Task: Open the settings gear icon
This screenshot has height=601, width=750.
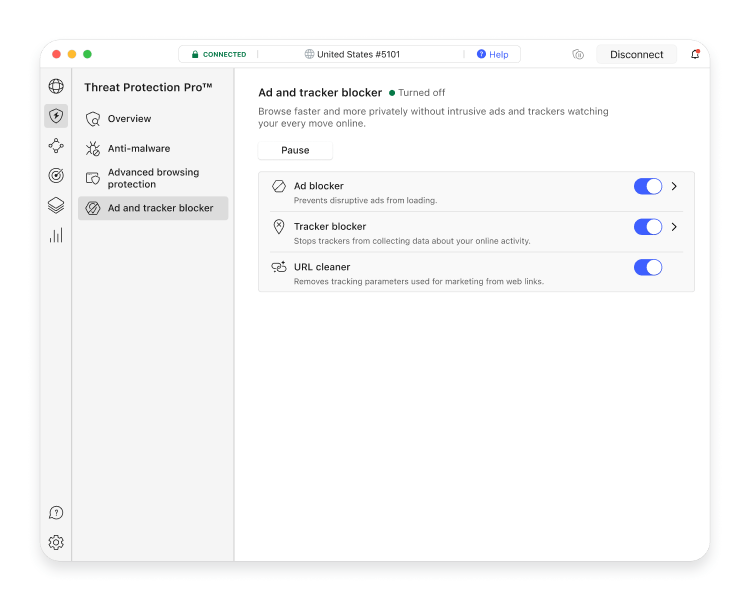Action: (56, 543)
